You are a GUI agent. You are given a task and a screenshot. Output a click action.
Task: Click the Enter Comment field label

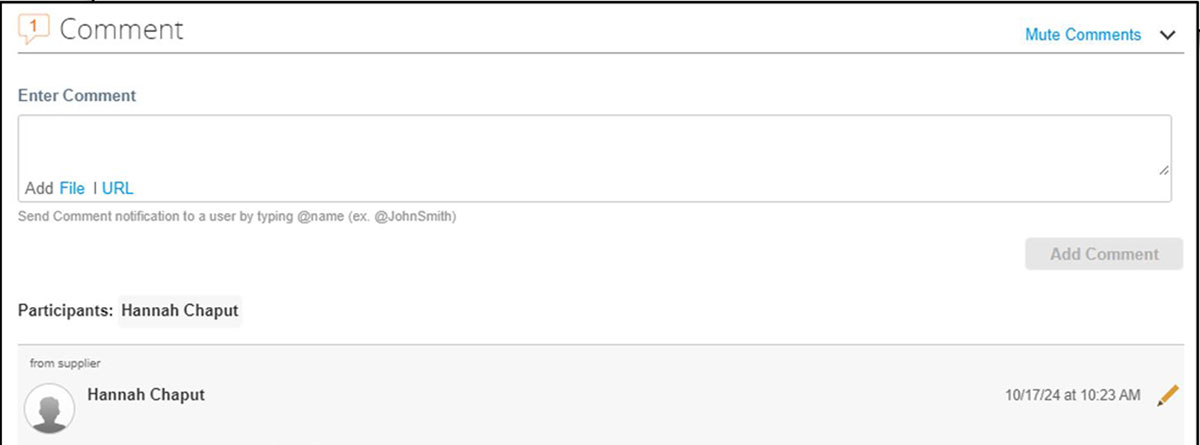[x=77, y=96]
